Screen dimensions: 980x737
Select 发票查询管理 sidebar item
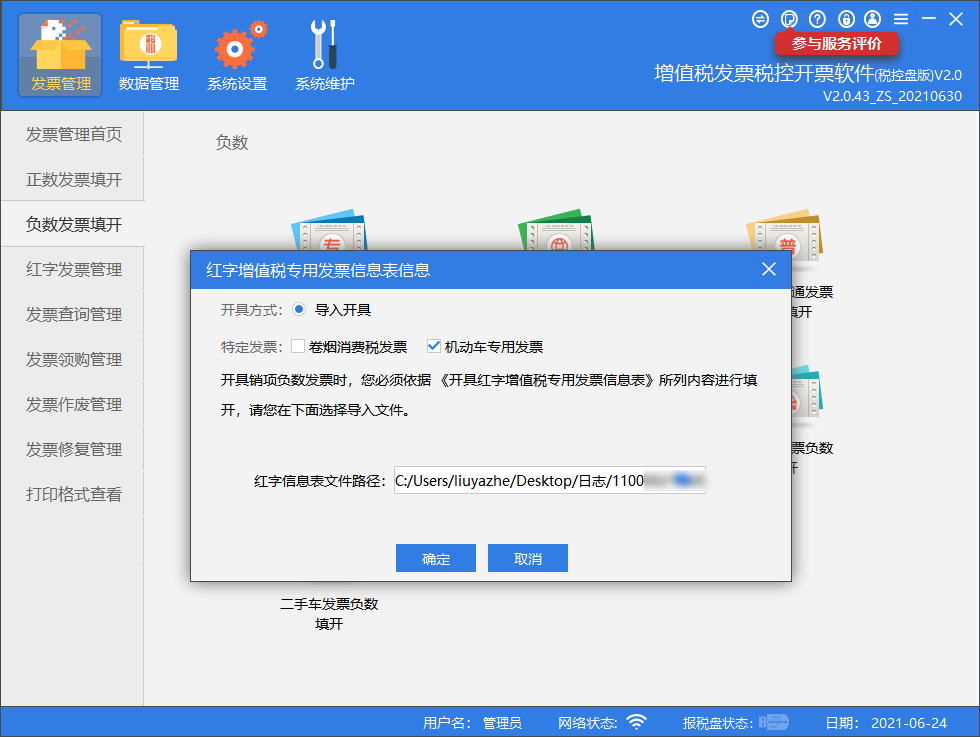(73, 314)
